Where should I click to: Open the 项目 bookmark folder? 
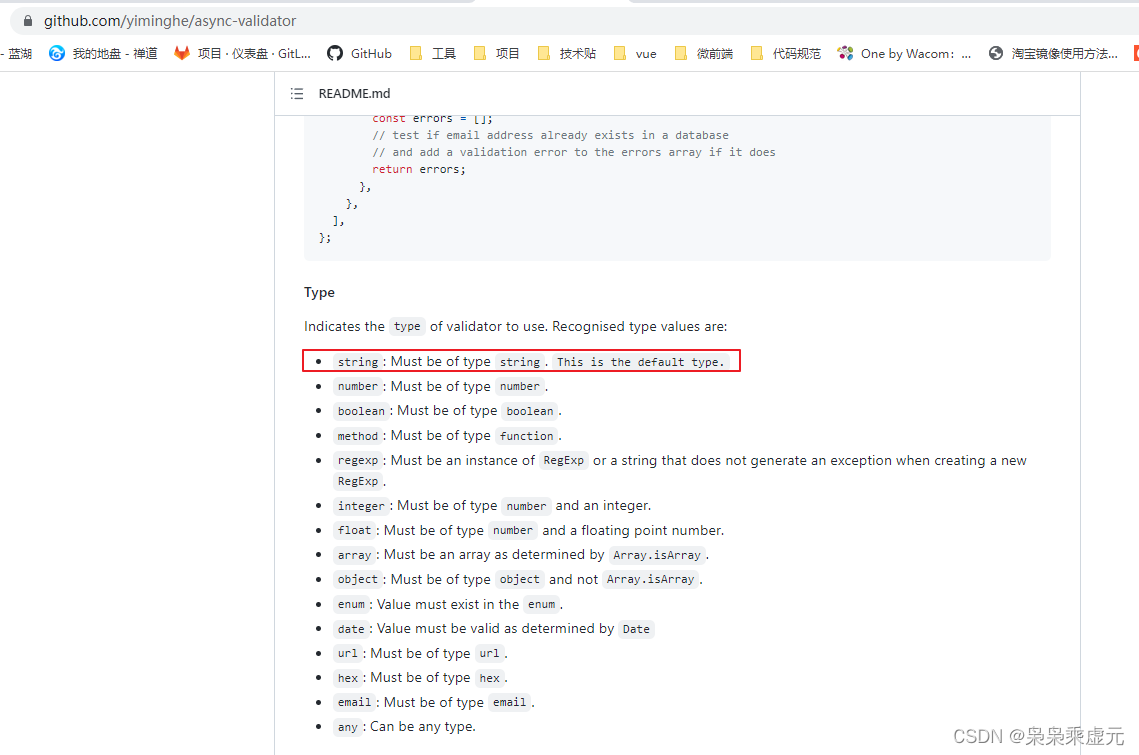pos(497,53)
